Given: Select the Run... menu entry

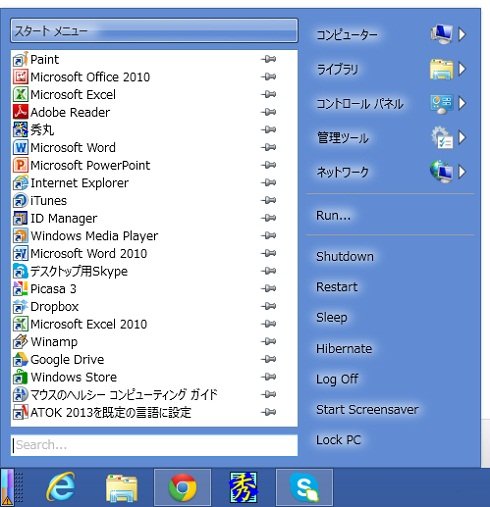Looking at the screenshot, I should [x=333, y=216].
